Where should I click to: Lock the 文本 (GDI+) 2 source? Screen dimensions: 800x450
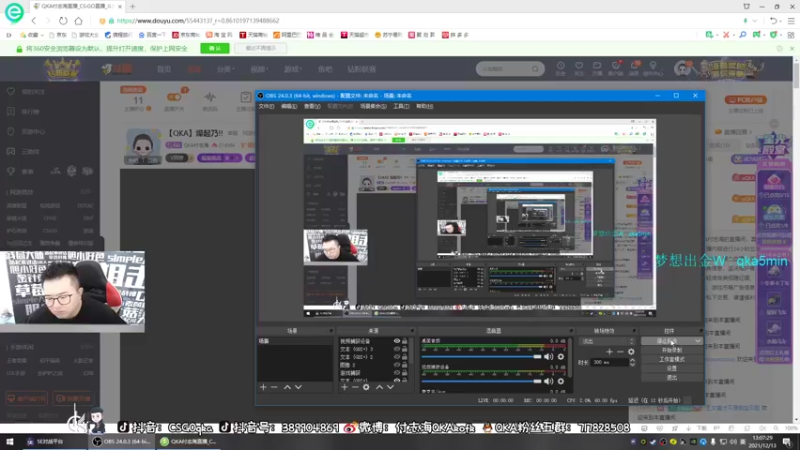(x=405, y=357)
